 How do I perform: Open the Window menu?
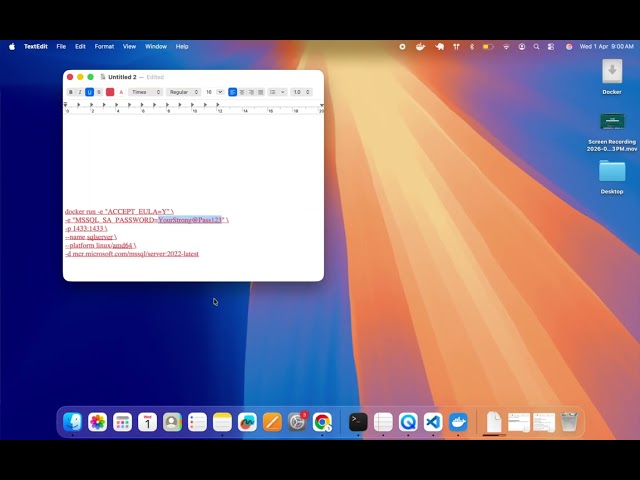[x=156, y=47]
